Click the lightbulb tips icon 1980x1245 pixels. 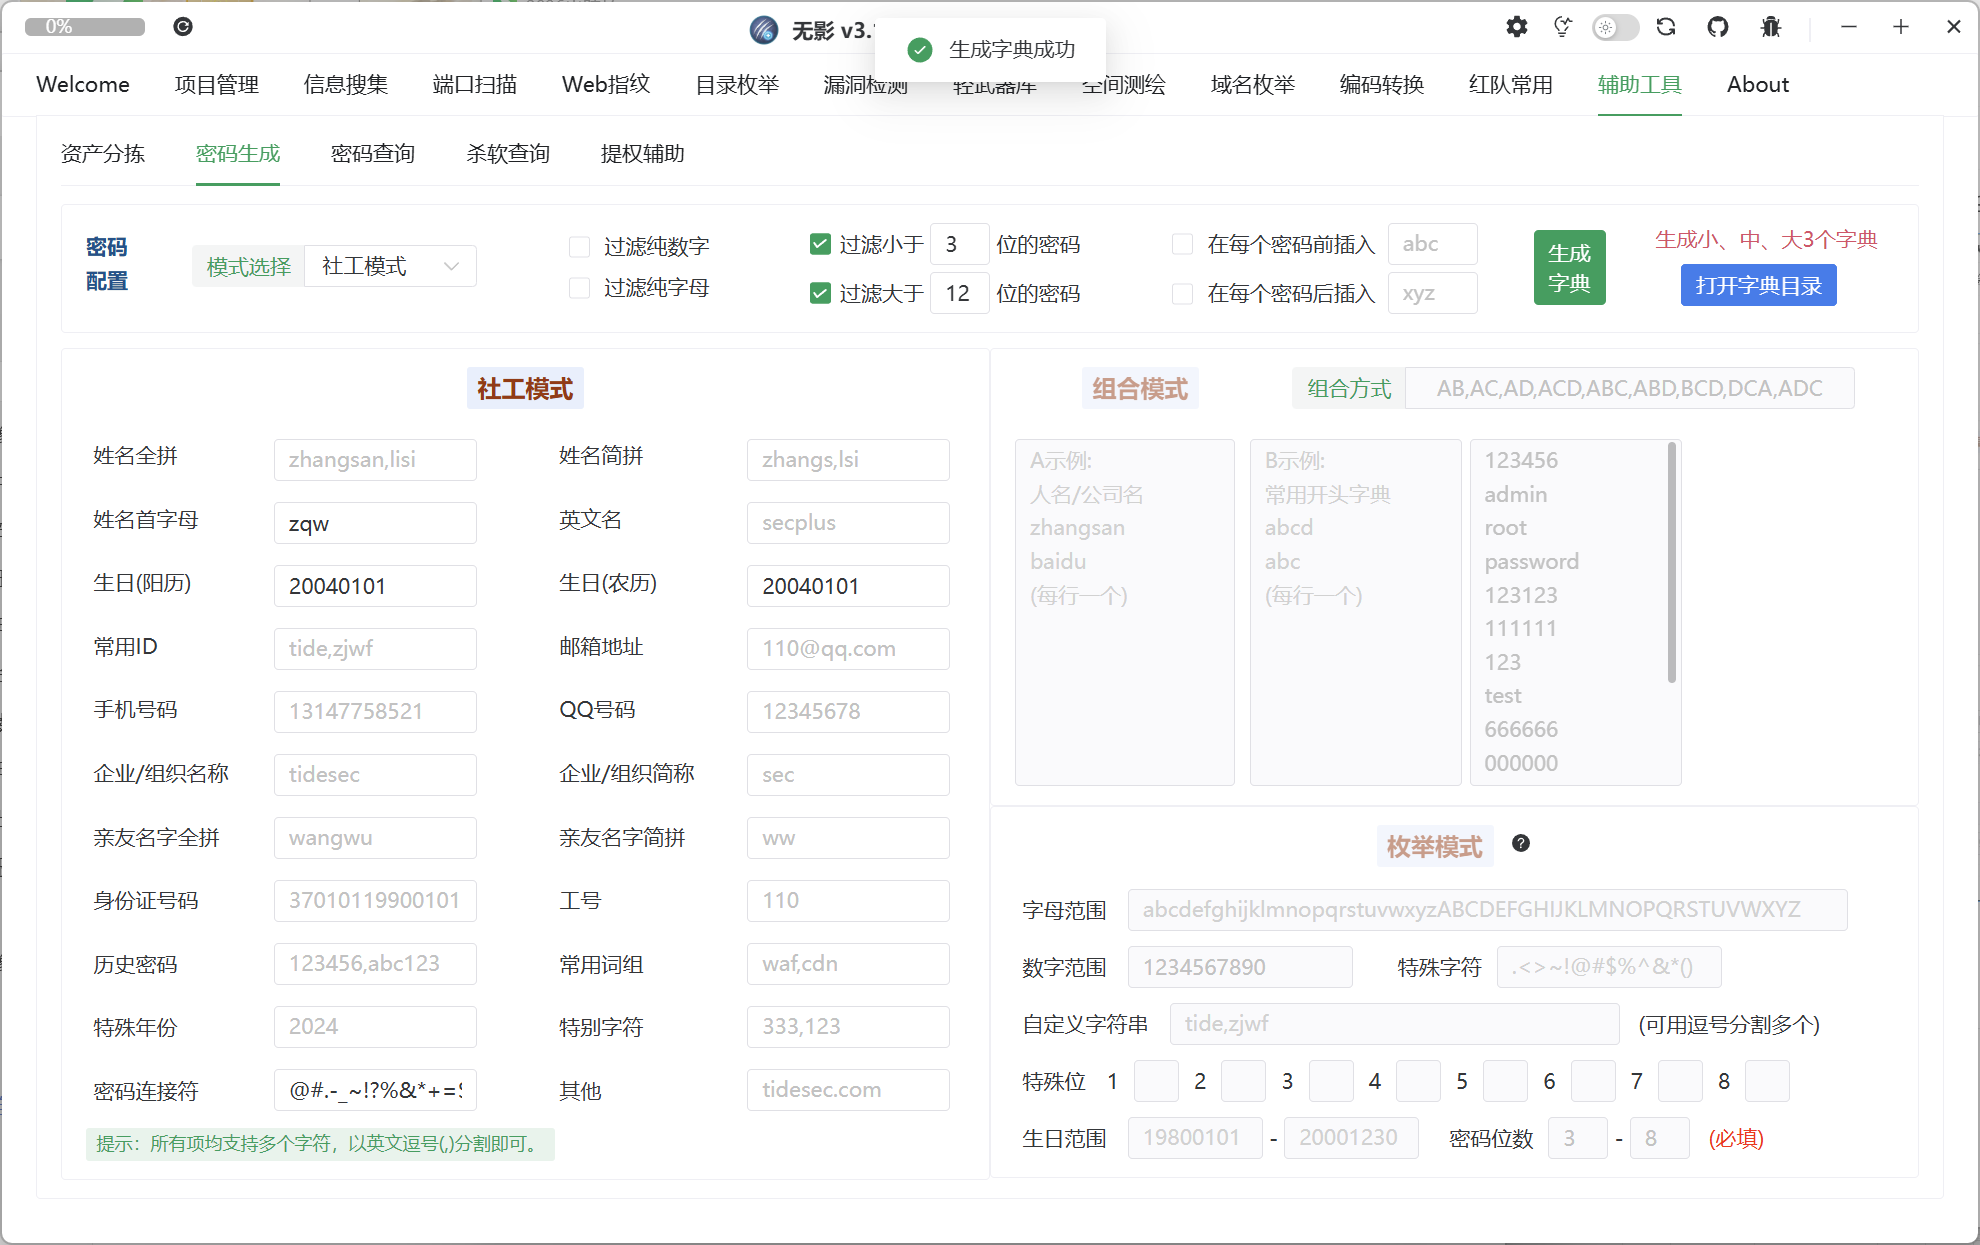point(1562,27)
